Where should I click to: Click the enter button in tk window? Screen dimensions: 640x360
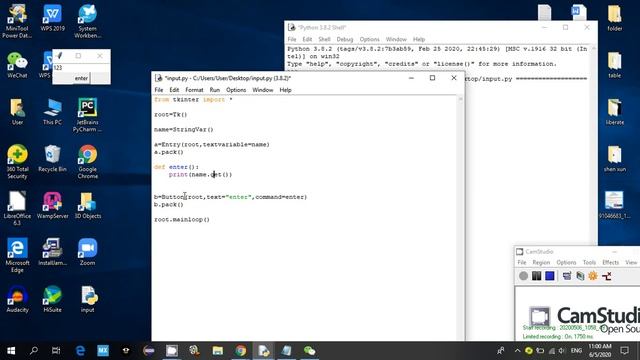pos(81,78)
